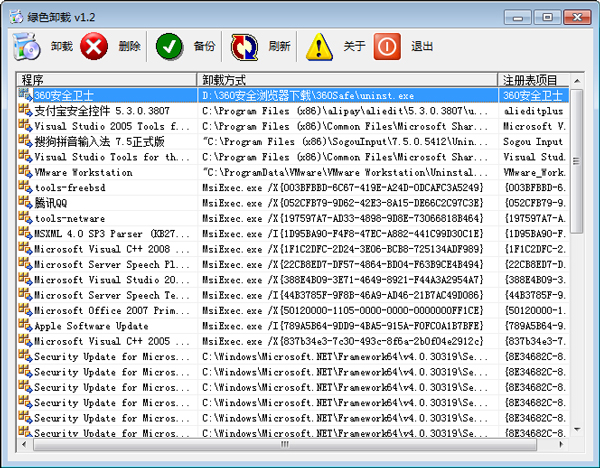The image size is (600, 468).
Task: Click the Sogou Input registry cell
Action: (533, 142)
